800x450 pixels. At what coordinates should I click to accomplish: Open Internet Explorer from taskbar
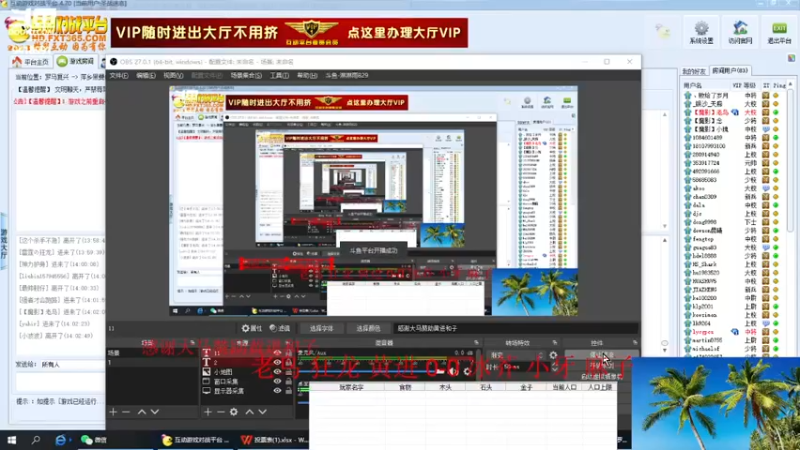click(61, 439)
